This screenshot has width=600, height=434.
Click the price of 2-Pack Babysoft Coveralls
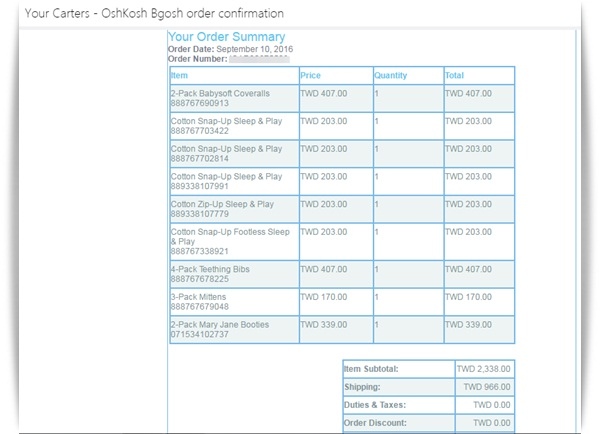pos(324,93)
